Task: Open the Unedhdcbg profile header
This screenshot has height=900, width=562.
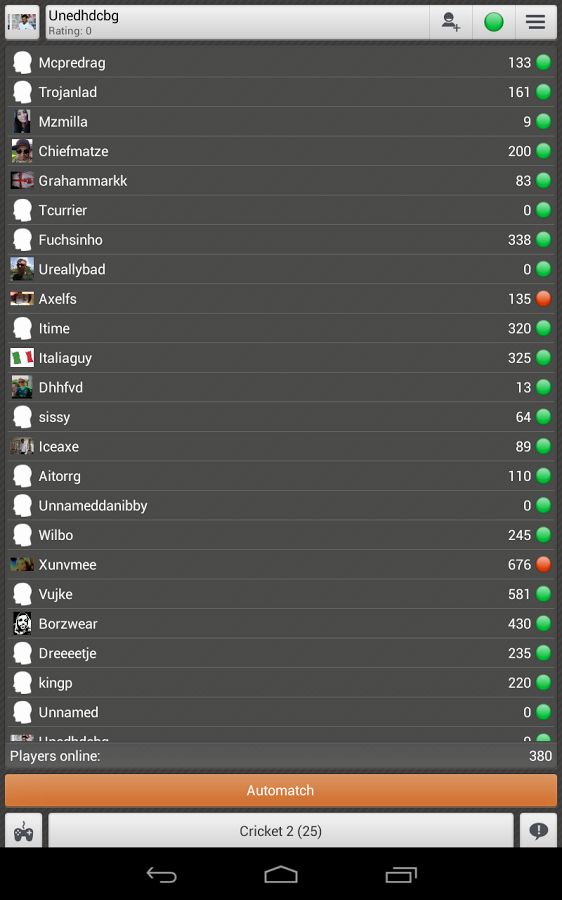Action: point(237,22)
